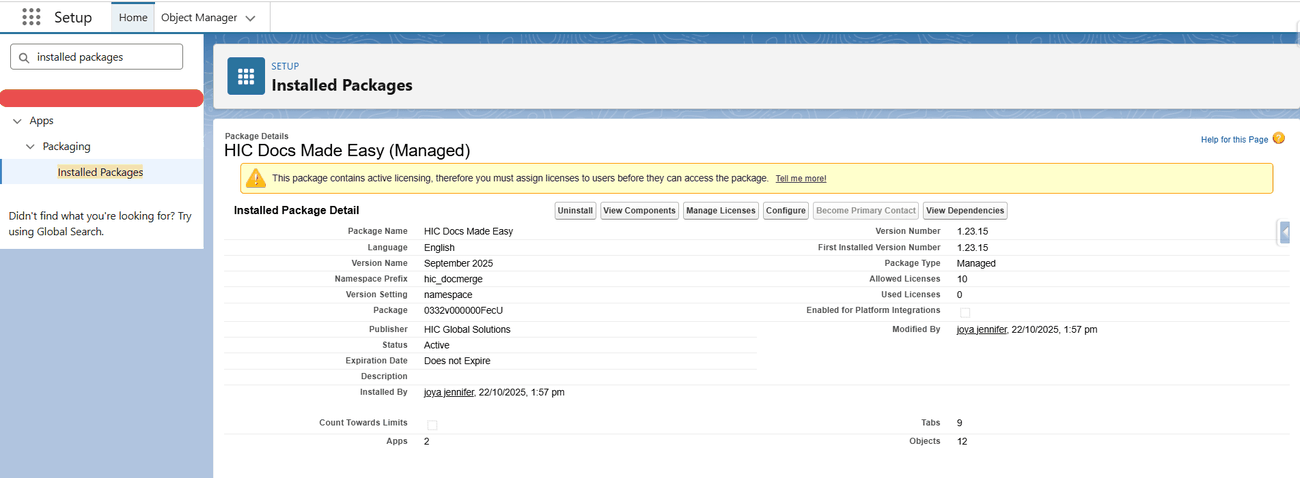This screenshot has width=1300, height=478.
Task: Select Package Name value HIC Docs Made Easy
Action: click(x=468, y=231)
